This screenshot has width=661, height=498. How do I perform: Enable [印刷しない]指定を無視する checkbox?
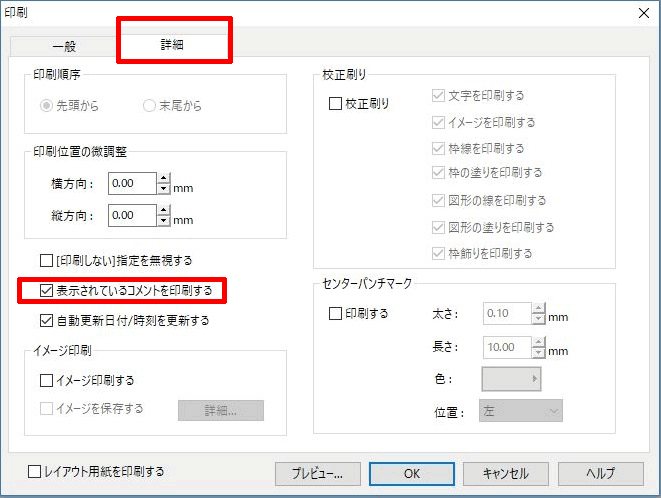(x=46, y=261)
